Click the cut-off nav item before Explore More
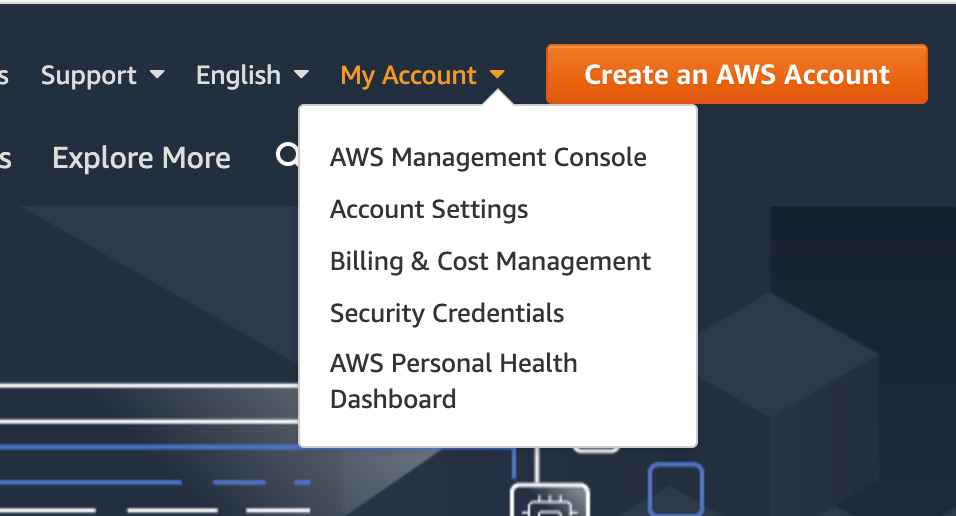Viewport: 956px width, 516px height. 5,158
